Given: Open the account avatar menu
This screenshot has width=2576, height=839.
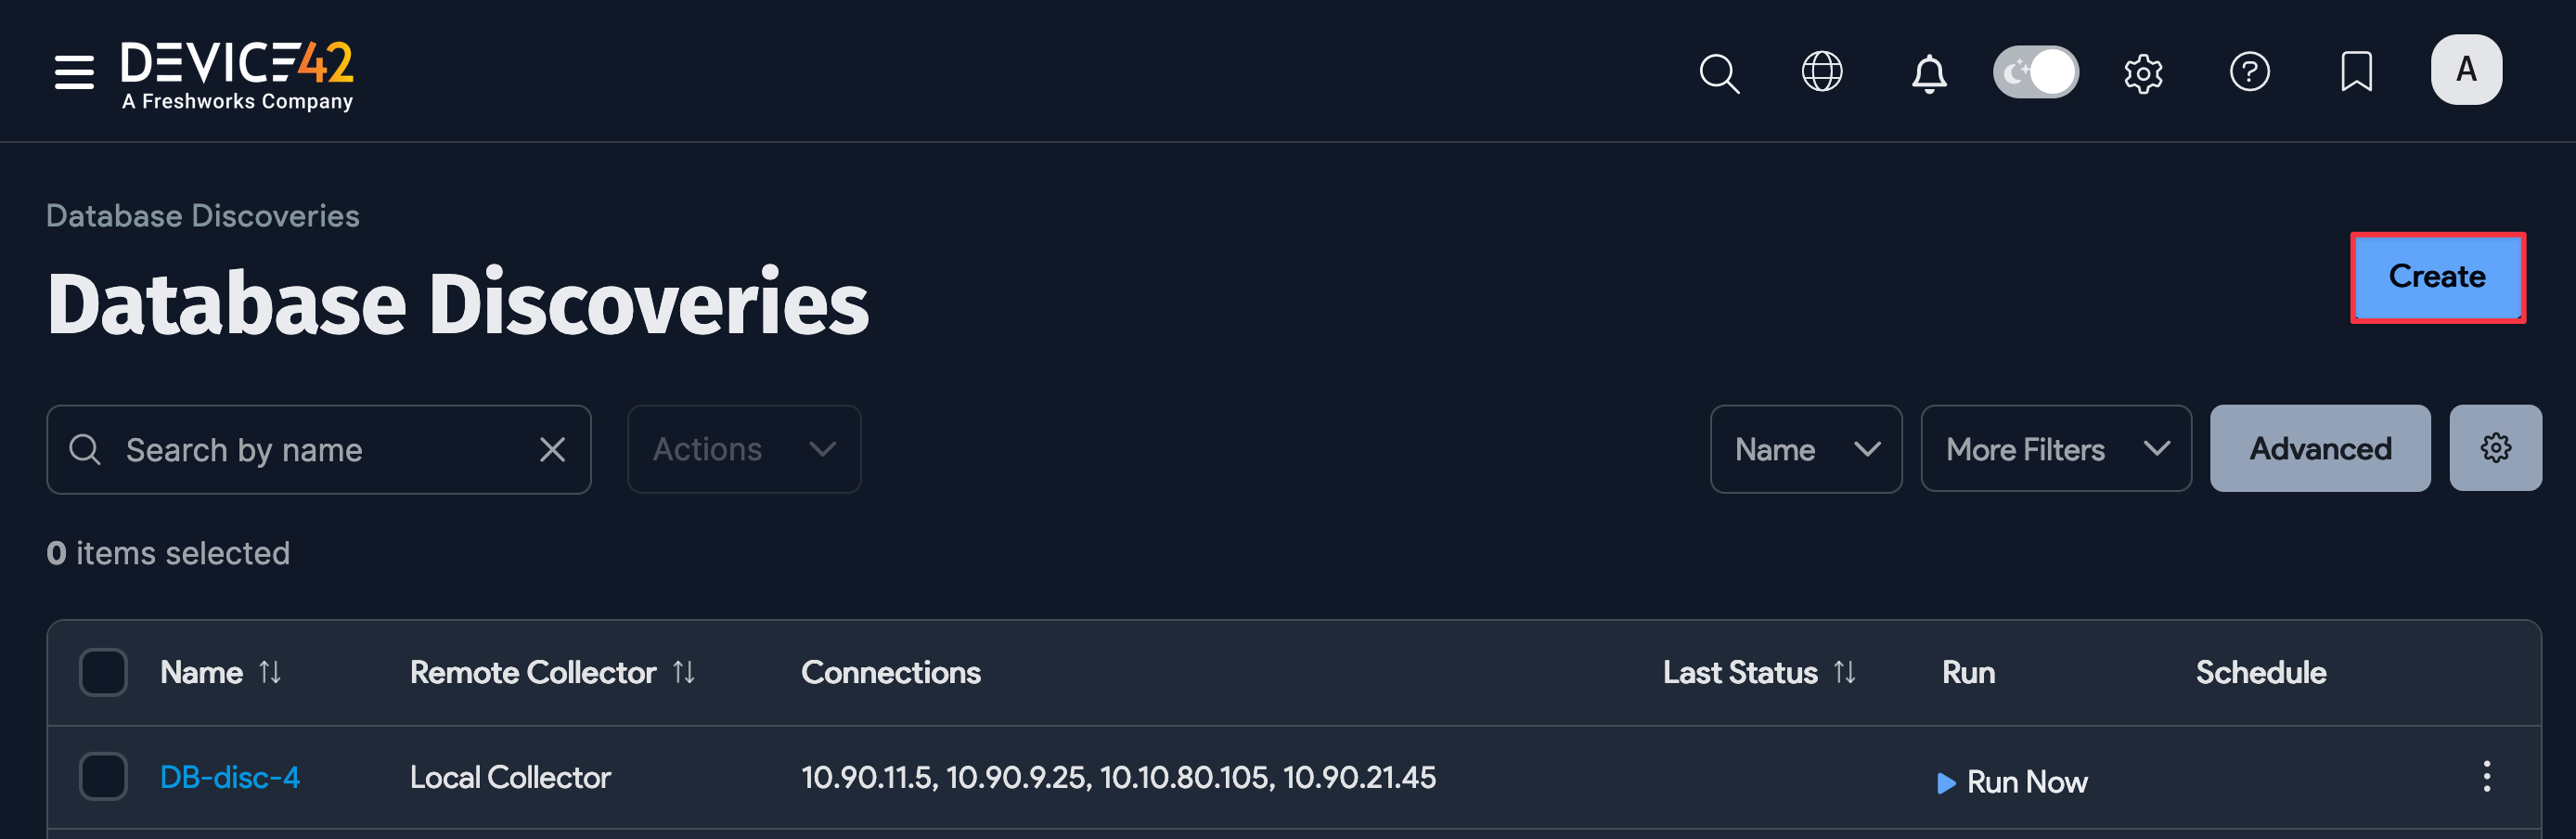Looking at the screenshot, I should point(2466,70).
